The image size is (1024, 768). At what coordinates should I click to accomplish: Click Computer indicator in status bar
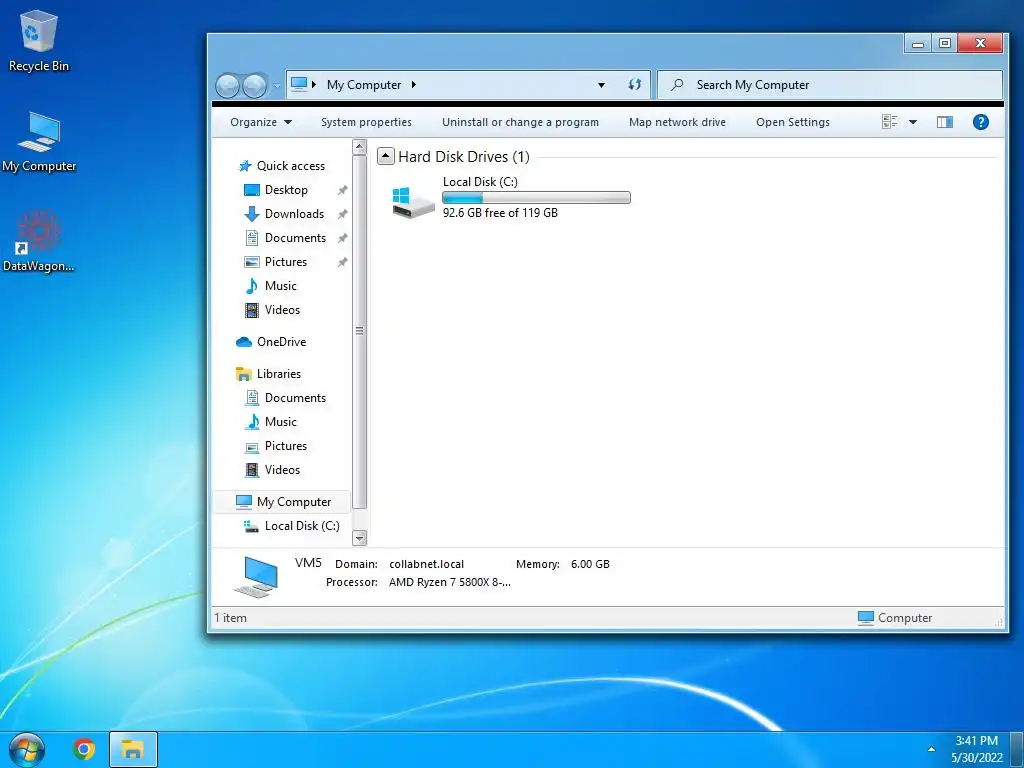(x=895, y=618)
